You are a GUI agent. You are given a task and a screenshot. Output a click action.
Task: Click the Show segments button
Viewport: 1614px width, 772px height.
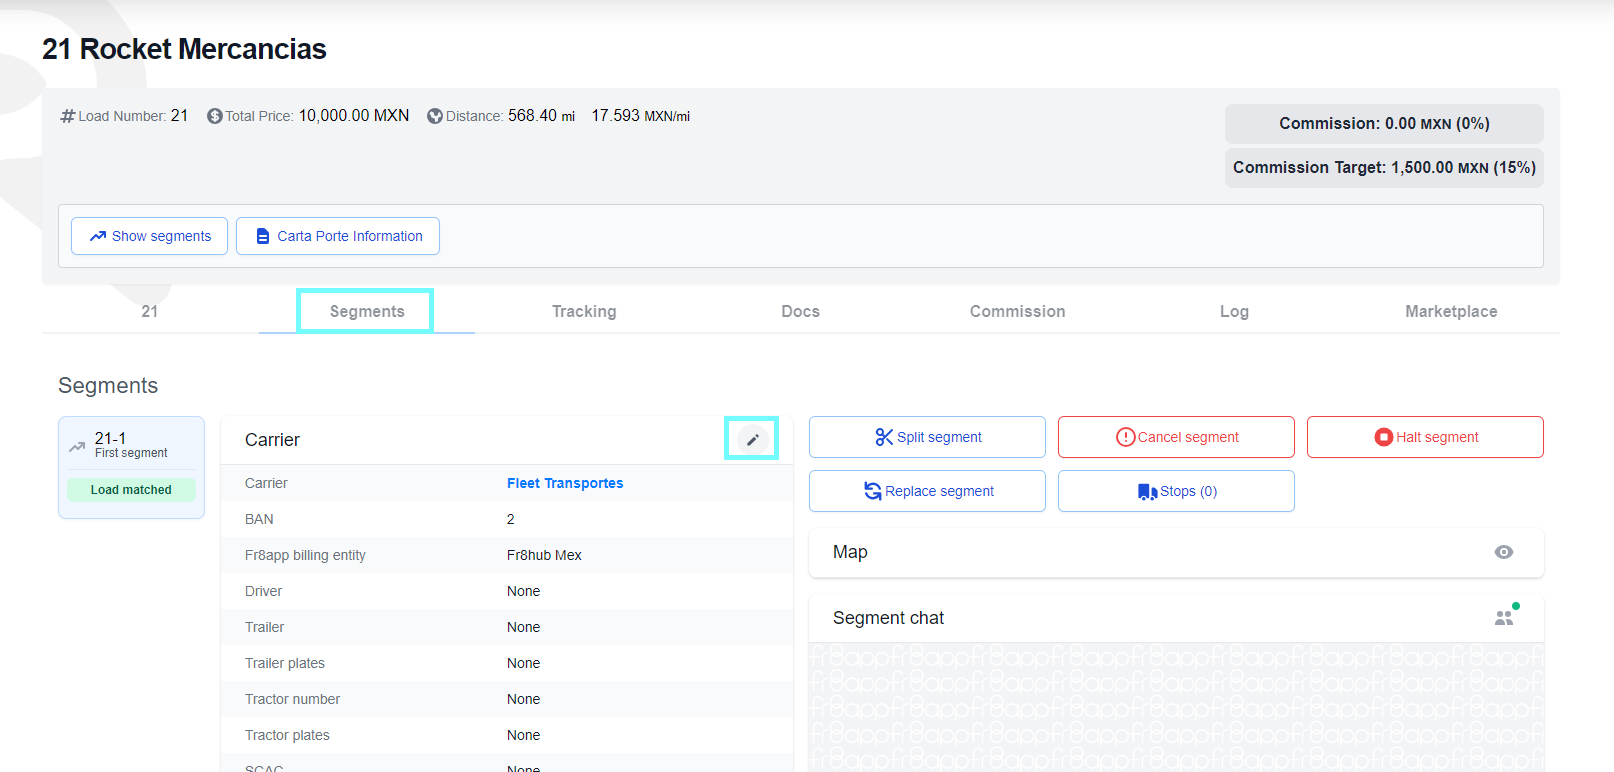pos(149,236)
